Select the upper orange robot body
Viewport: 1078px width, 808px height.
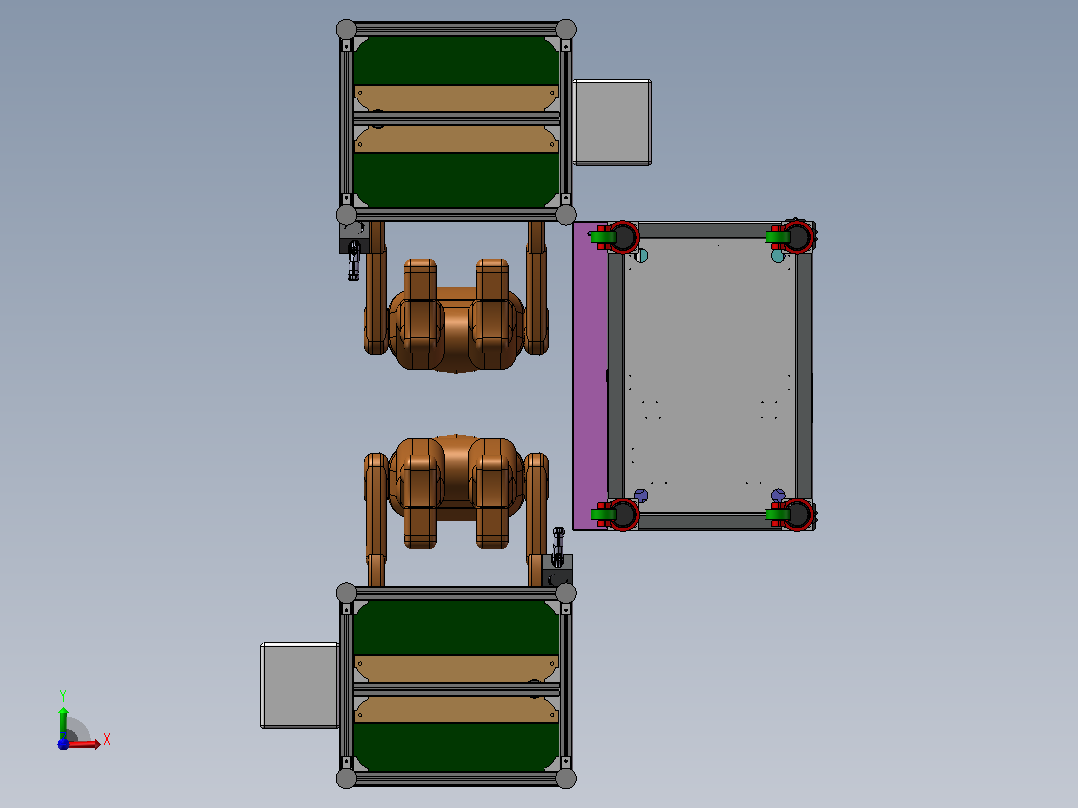click(x=456, y=316)
